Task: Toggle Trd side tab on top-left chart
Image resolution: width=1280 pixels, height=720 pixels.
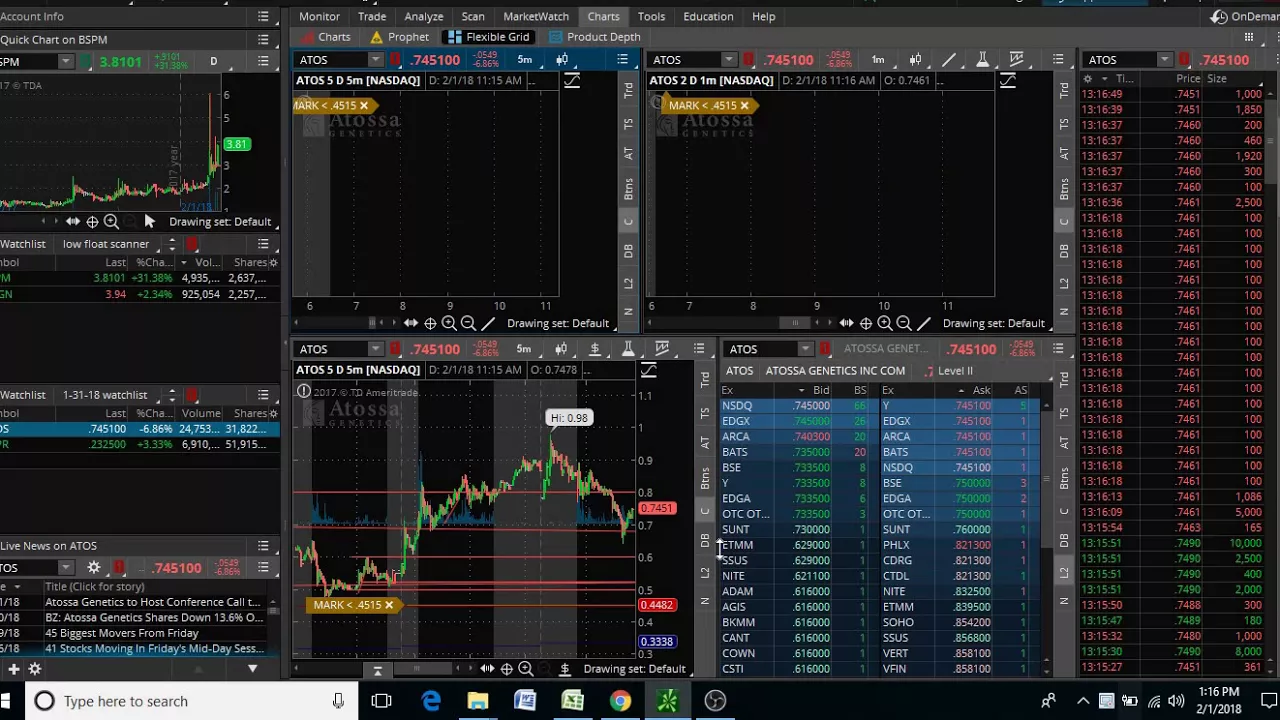Action: [628, 90]
